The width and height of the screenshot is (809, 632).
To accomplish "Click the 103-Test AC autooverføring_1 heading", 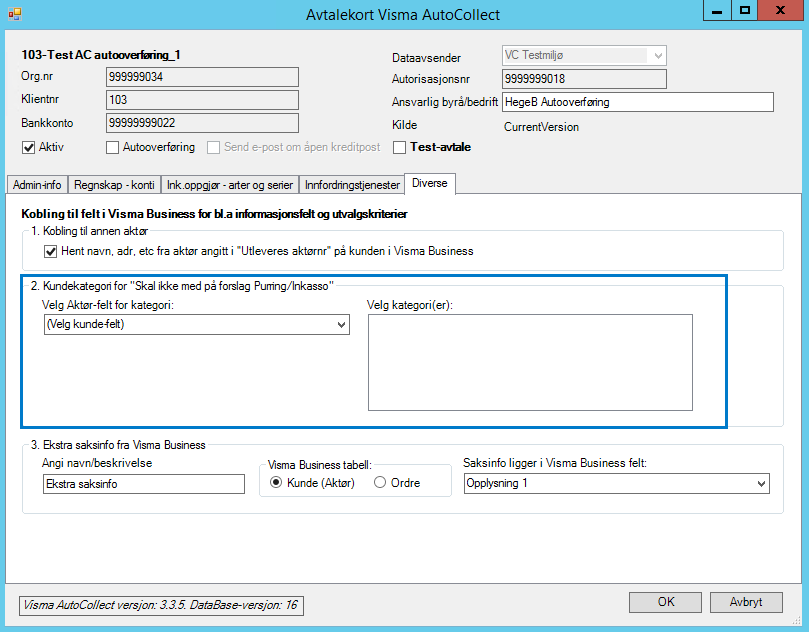I will pyautogui.click(x=101, y=55).
